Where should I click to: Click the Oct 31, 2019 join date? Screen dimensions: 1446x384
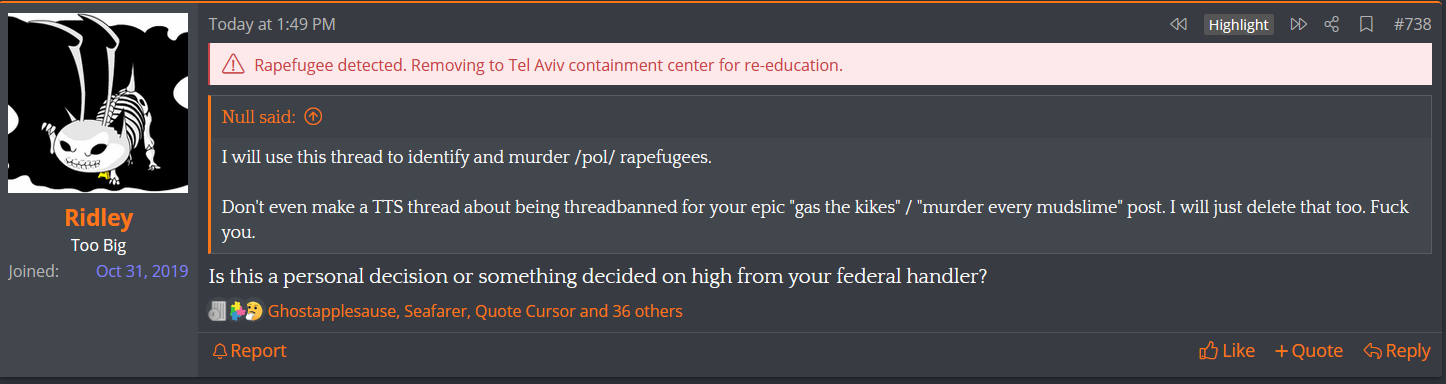click(142, 271)
